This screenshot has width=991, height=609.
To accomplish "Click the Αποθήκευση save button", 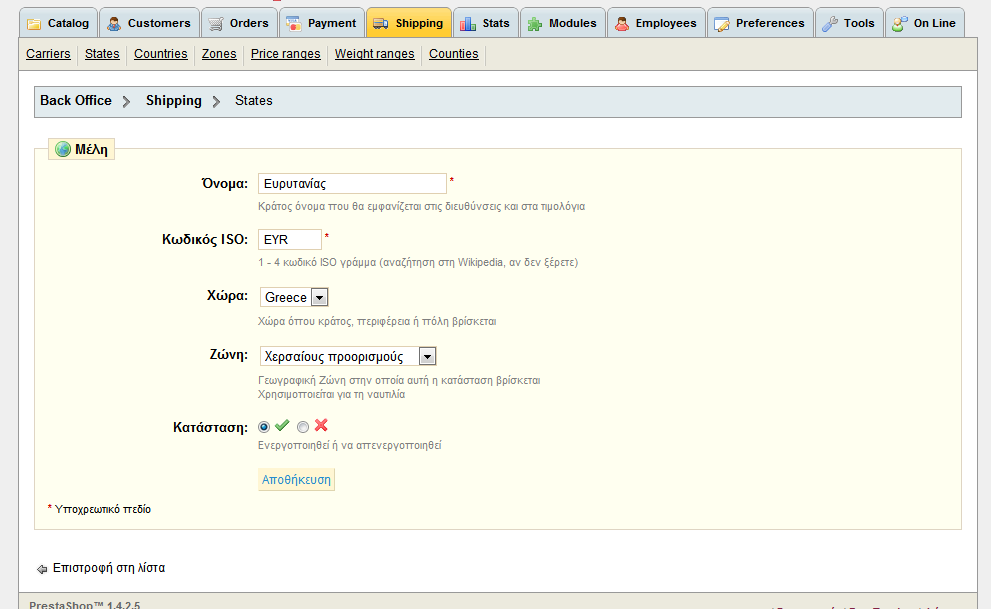I will pos(296,479).
